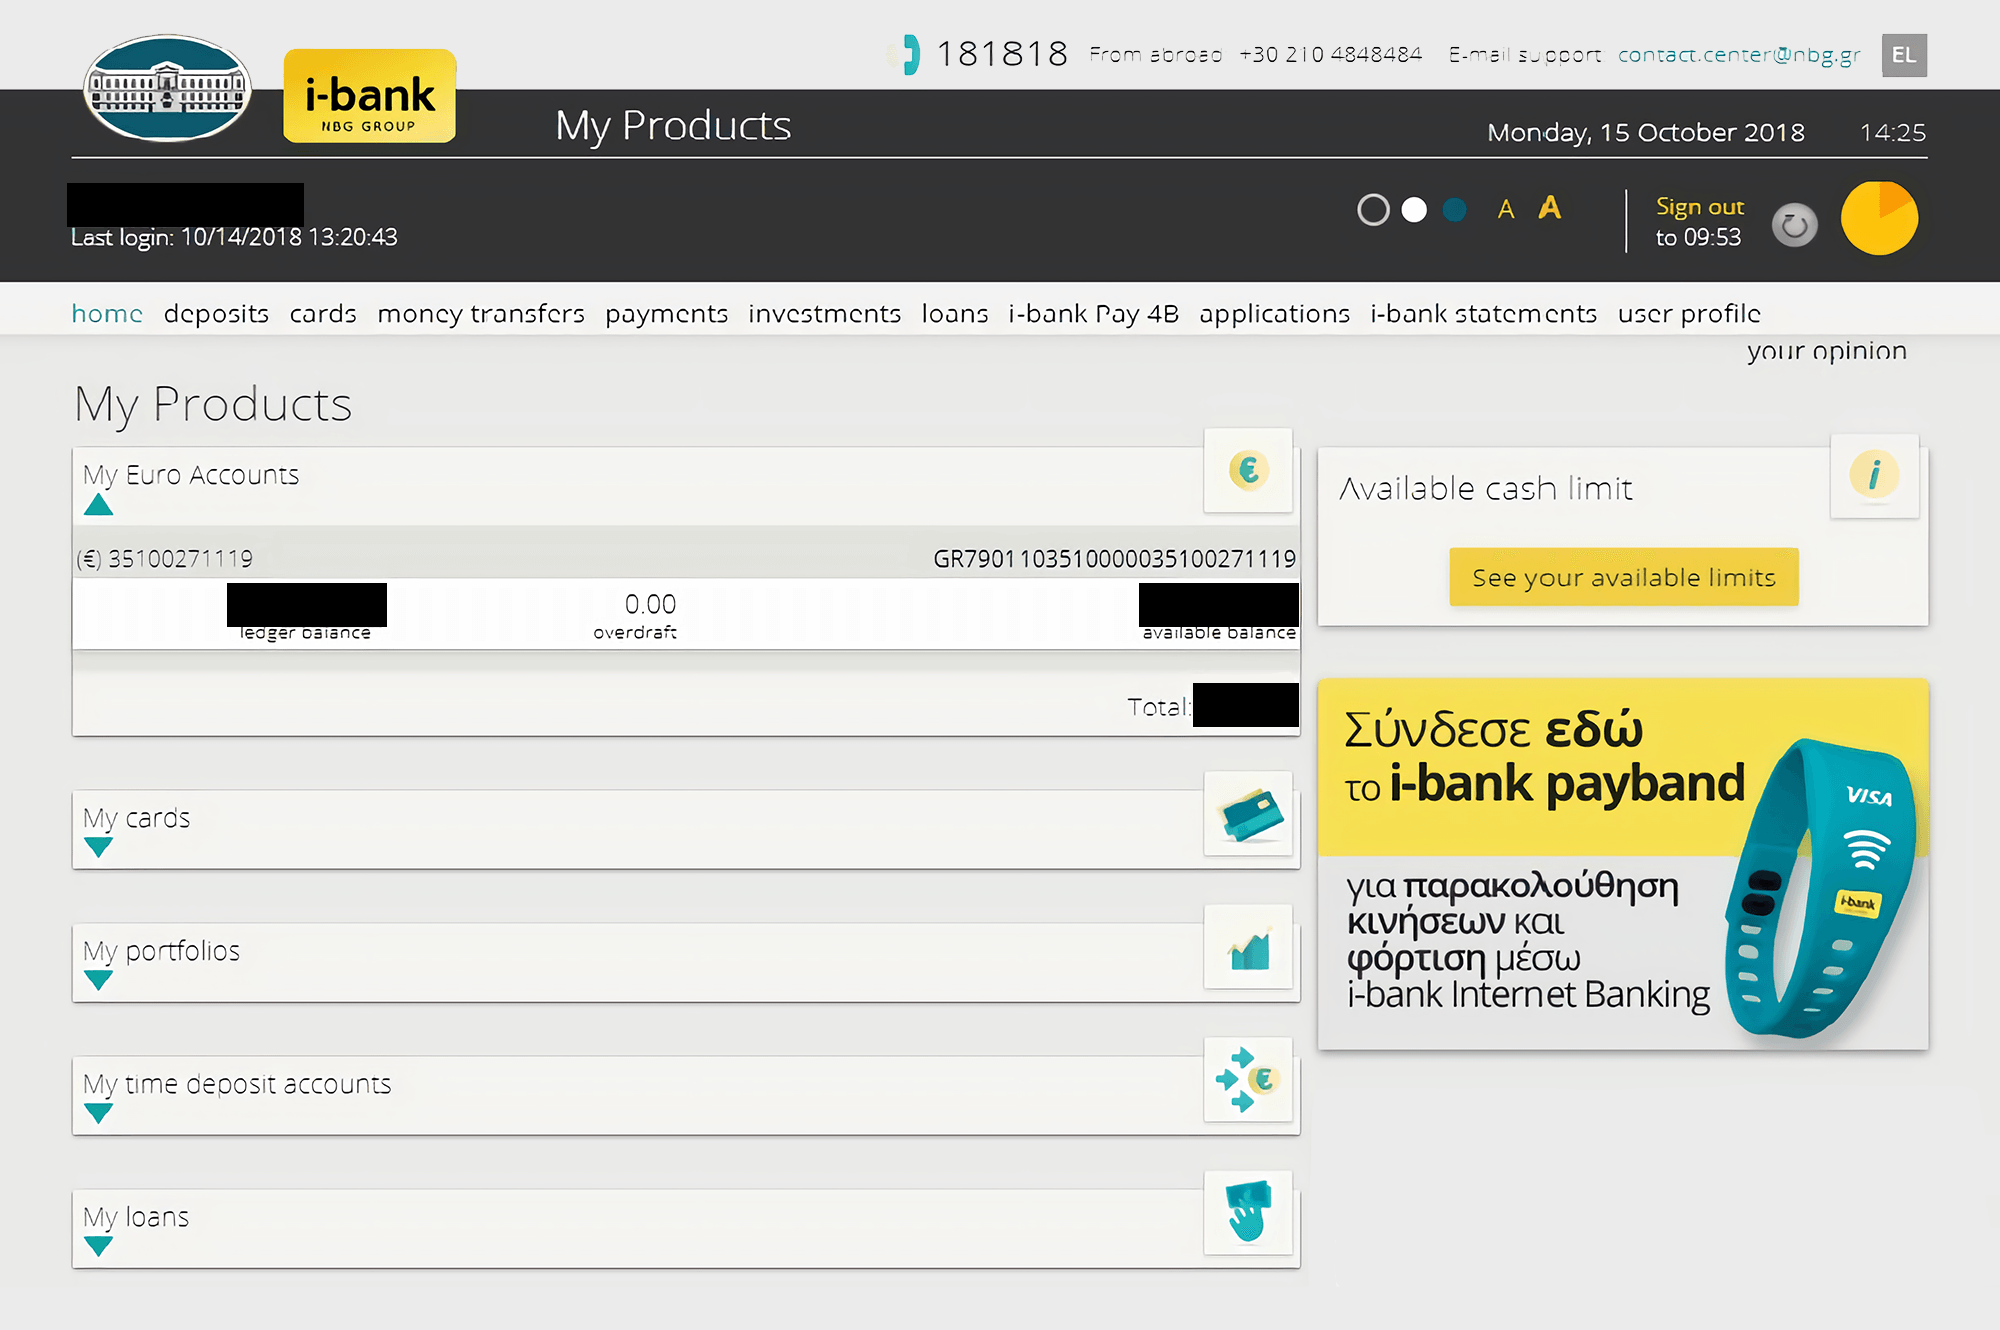Image resolution: width=2000 pixels, height=1330 pixels.
Task: Expand the My portfolios section
Action: click(98, 980)
